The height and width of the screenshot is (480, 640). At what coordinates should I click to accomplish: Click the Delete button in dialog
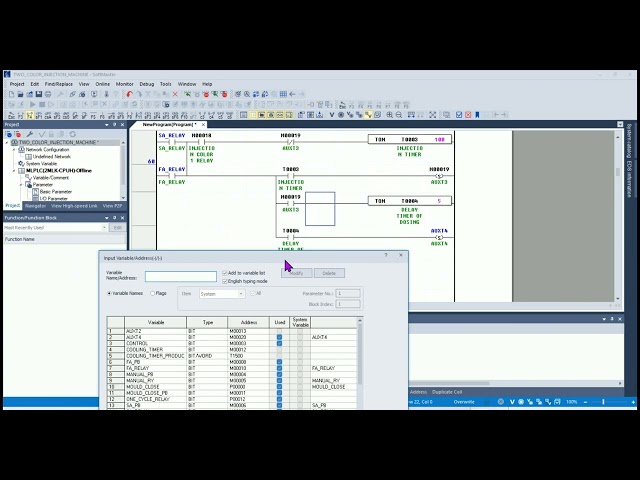[x=329, y=273]
